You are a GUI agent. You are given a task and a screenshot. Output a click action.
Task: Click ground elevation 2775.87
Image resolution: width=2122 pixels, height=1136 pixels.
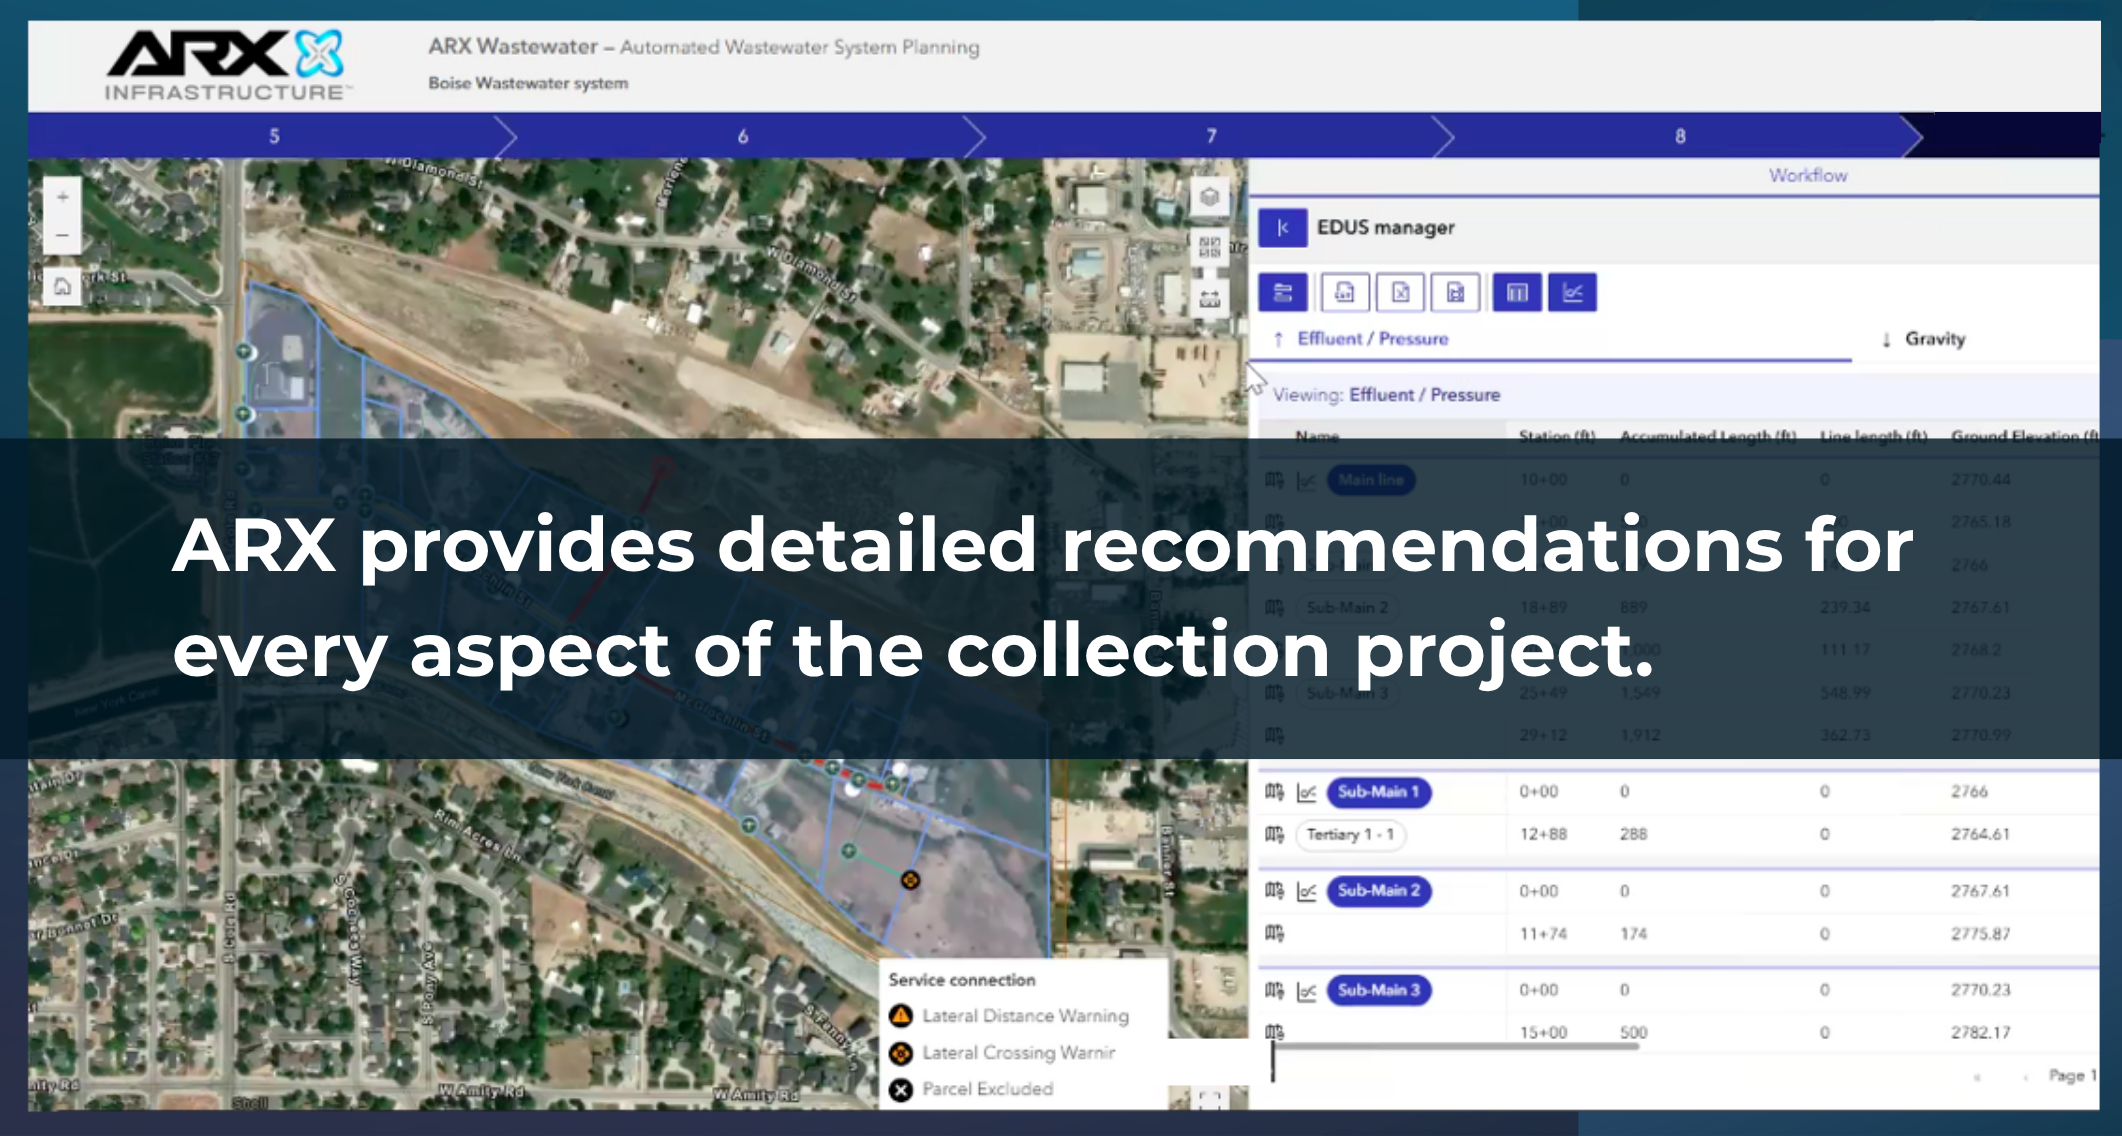coord(1980,934)
